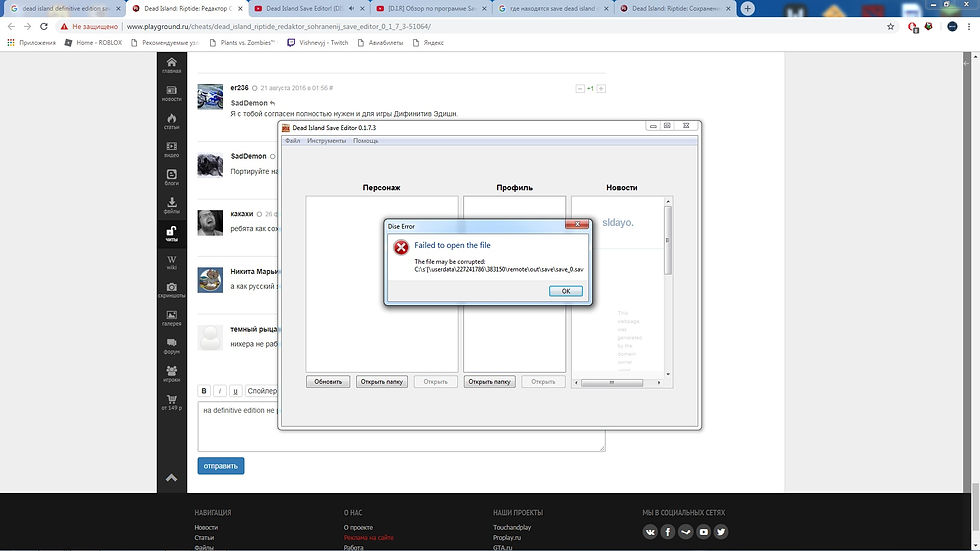Click the Новости panel vertical scrollbar

(x=668, y=240)
